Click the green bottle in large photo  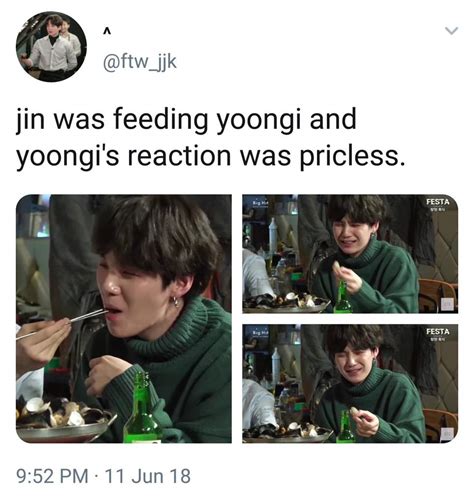[143, 408]
